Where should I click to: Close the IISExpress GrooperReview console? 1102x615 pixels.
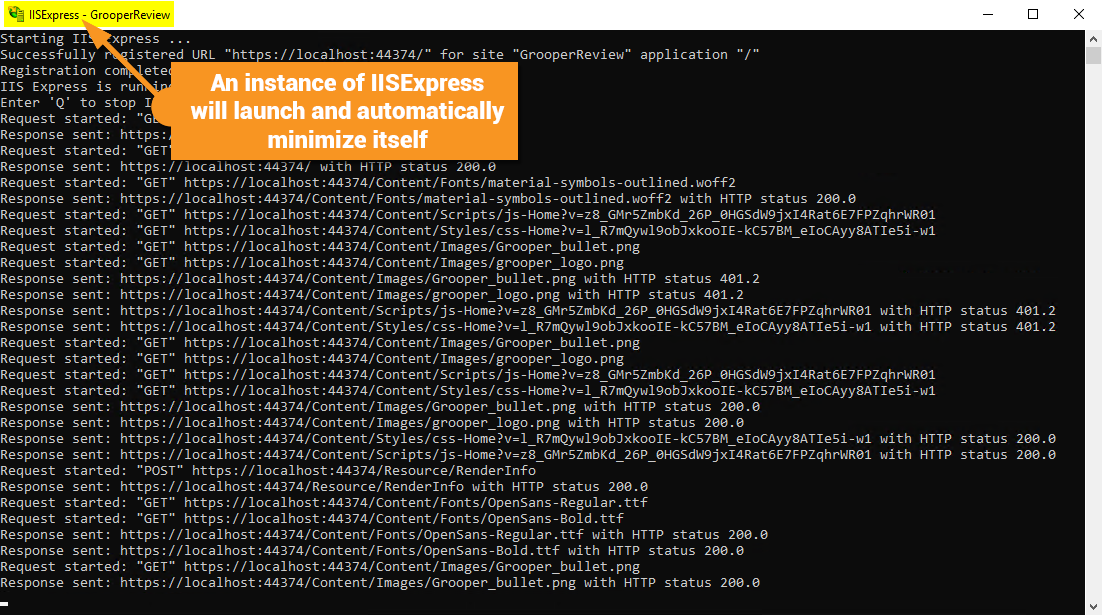click(1079, 14)
